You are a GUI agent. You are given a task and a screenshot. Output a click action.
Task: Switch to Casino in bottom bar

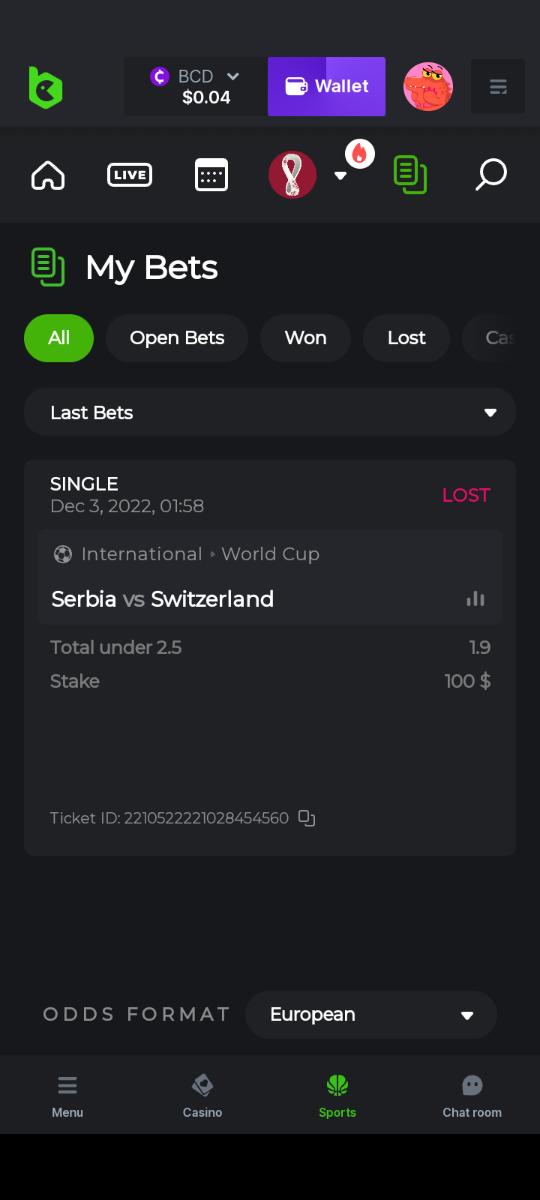pos(202,1096)
